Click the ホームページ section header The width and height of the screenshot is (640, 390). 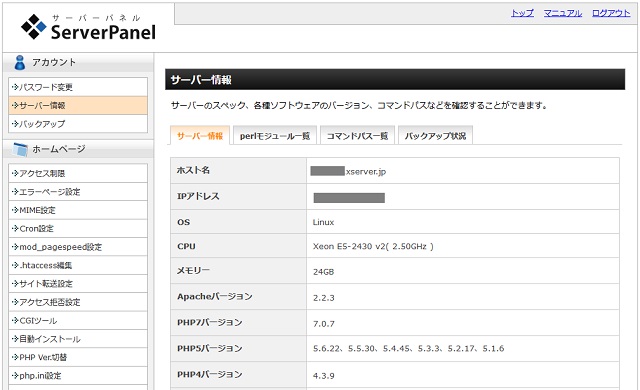point(78,149)
